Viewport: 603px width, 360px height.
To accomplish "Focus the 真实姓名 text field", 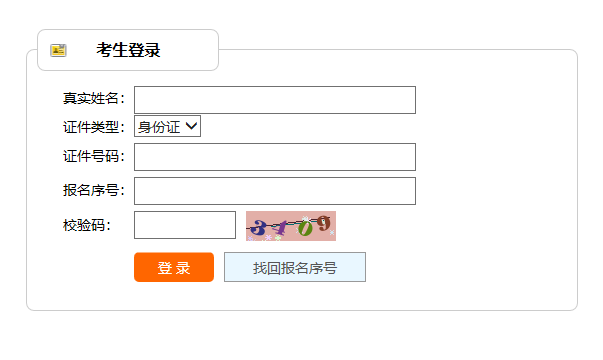I will [x=275, y=100].
